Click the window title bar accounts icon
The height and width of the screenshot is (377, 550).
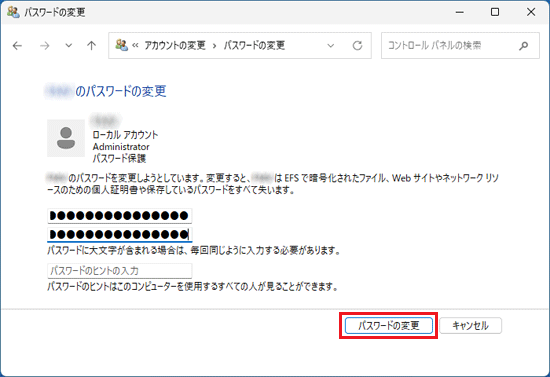point(13,12)
